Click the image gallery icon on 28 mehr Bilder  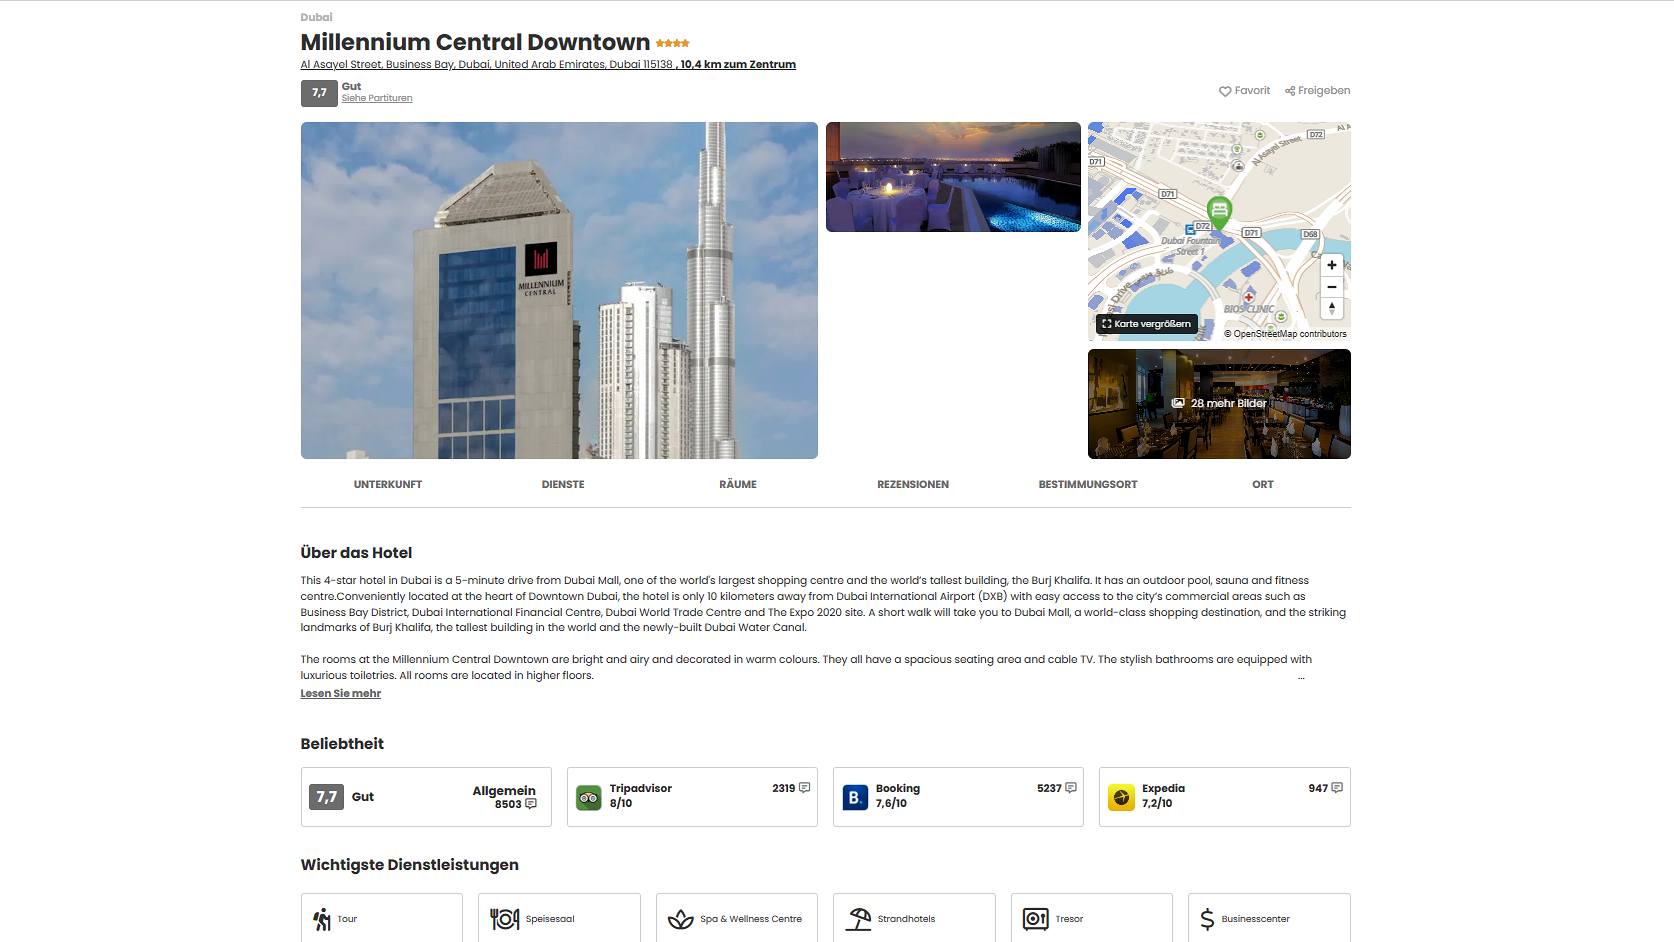click(x=1178, y=403)
